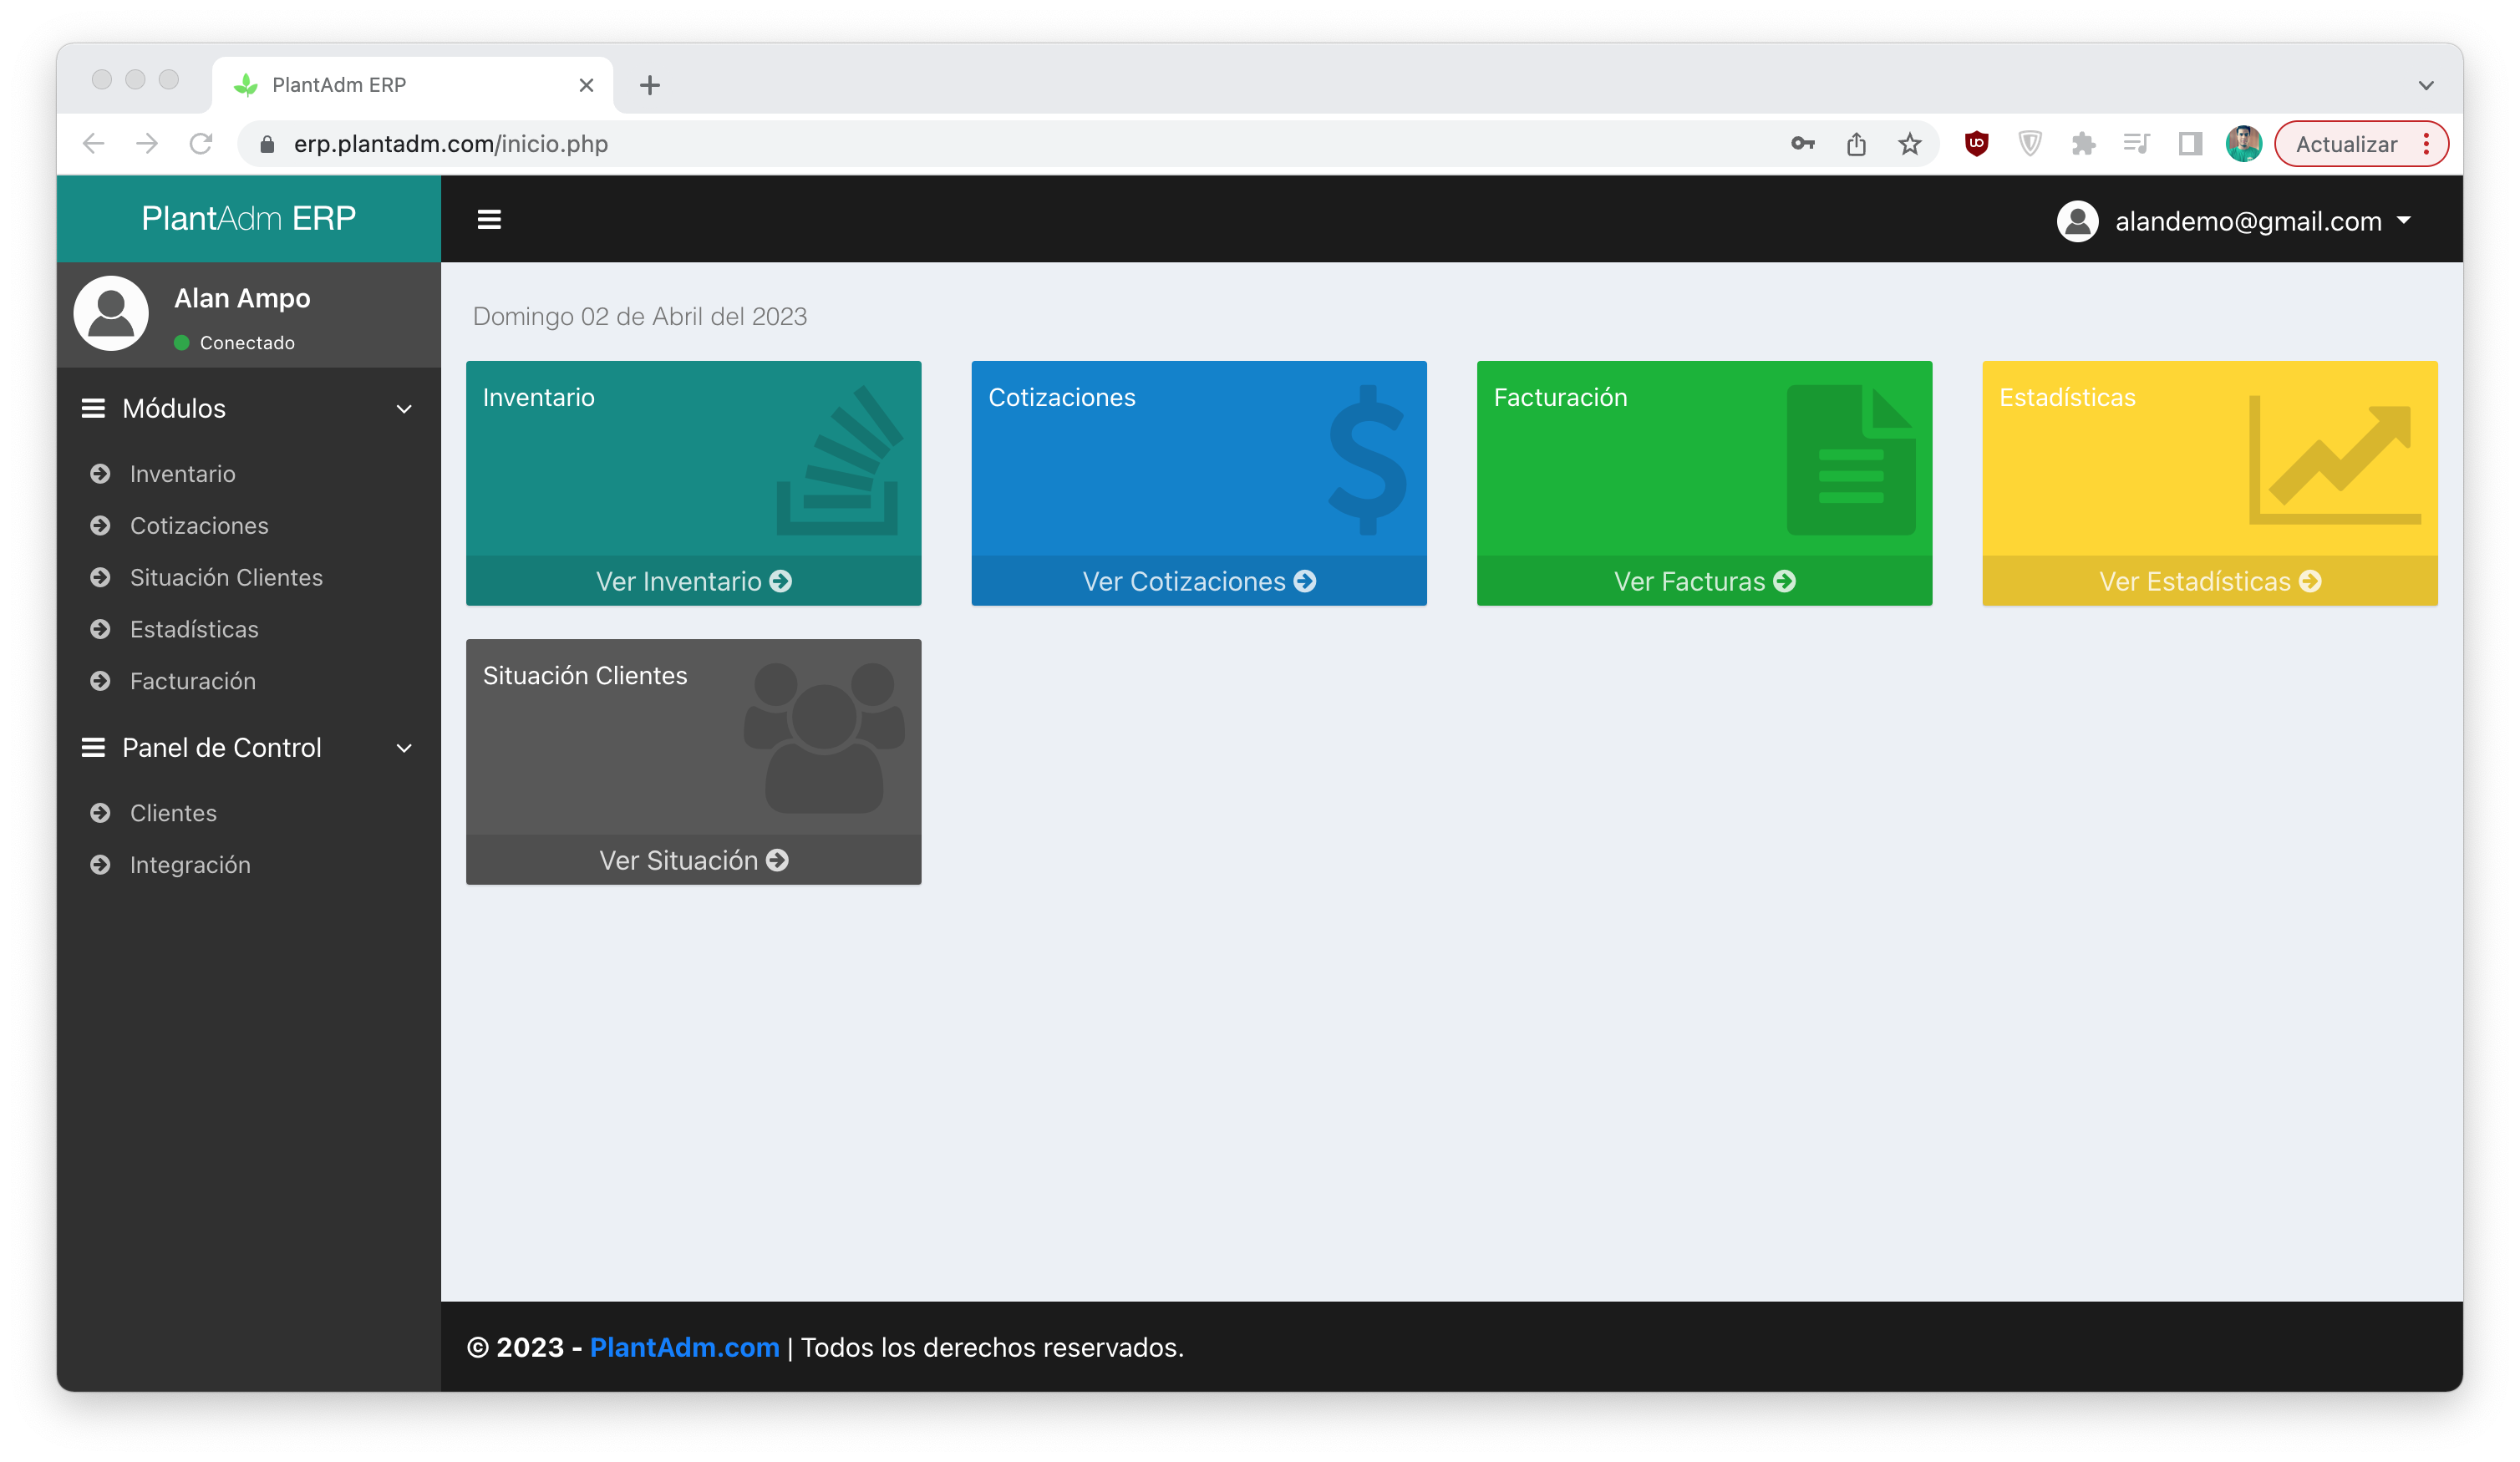2520x1462 pixels.
Task: Open Integración from the sidebar
Action: coord(190,865)
